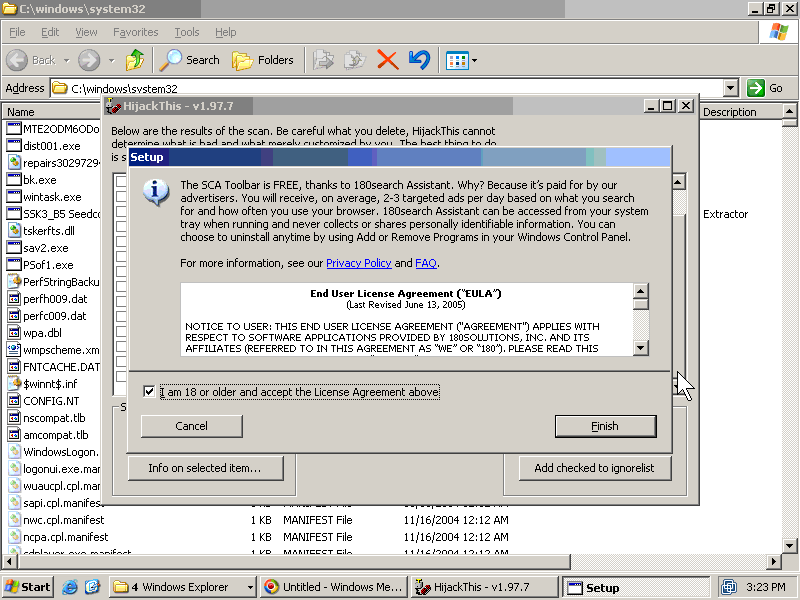Go up one folder level

(x=135, y=60)
